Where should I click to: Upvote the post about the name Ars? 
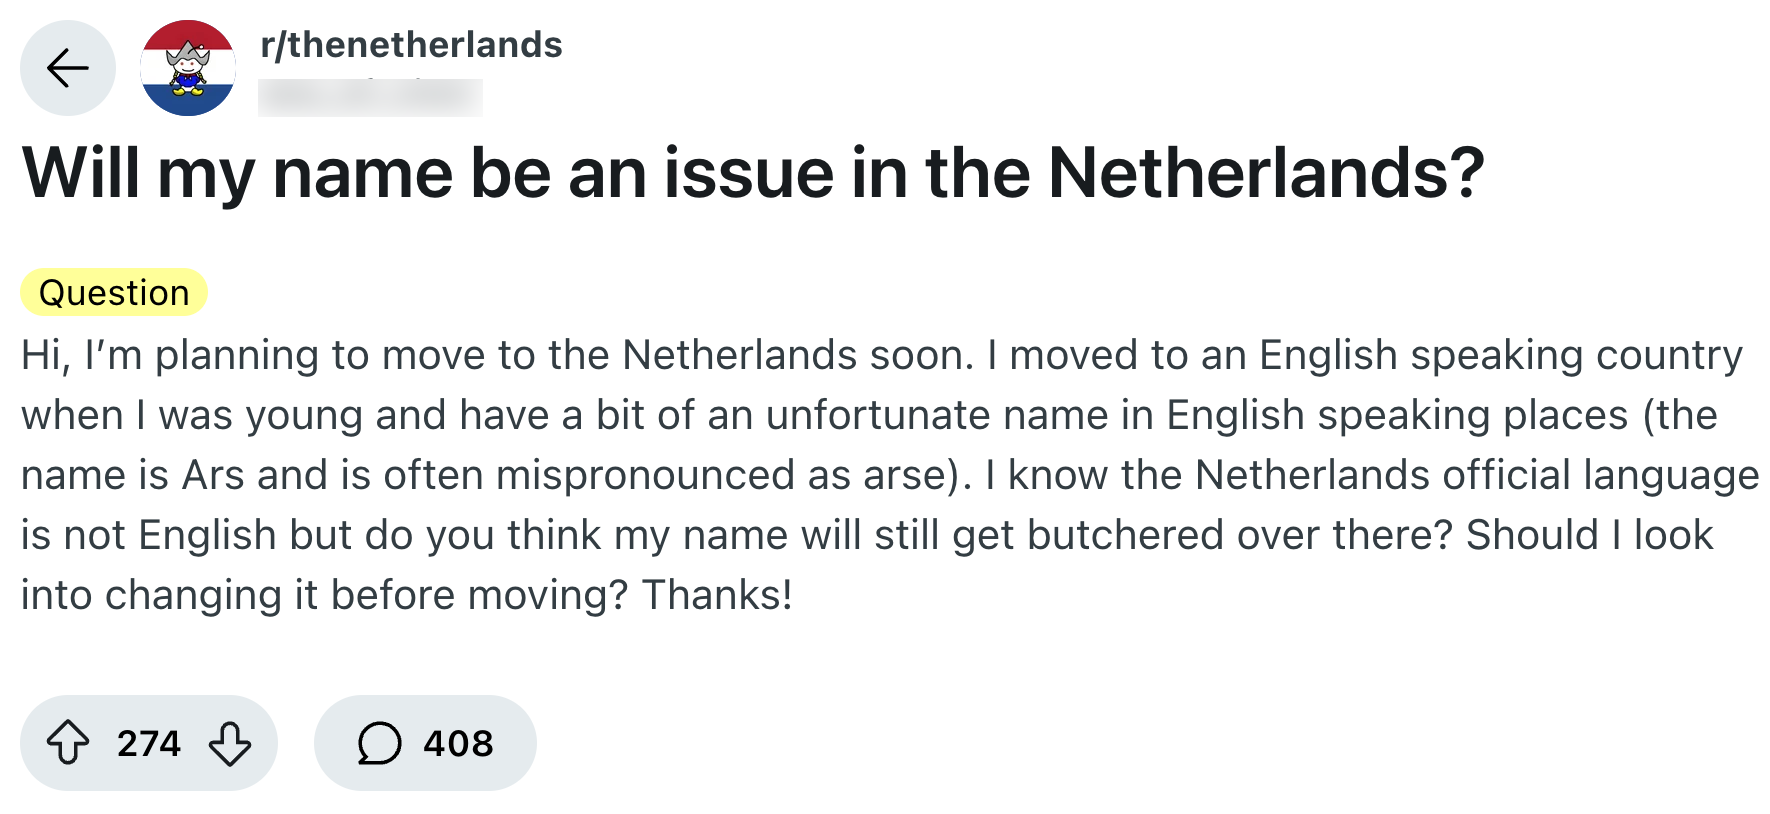pyautogui.click(x=68, y=743)
